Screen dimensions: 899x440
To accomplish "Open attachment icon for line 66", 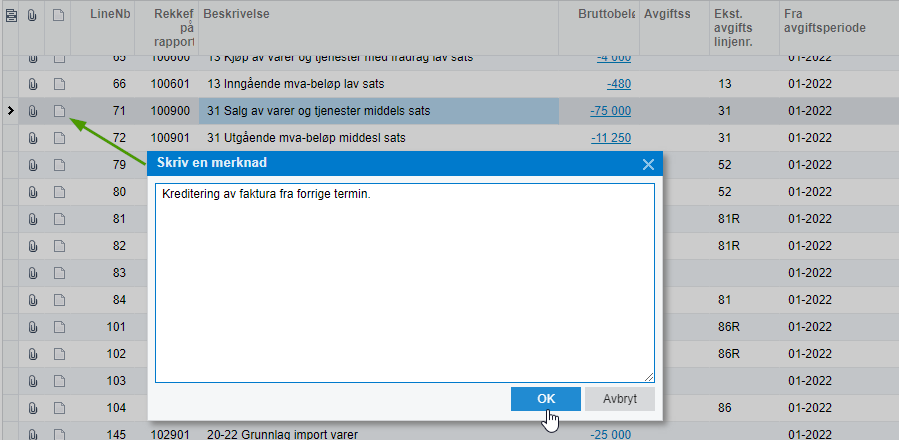I will [33, 84].
